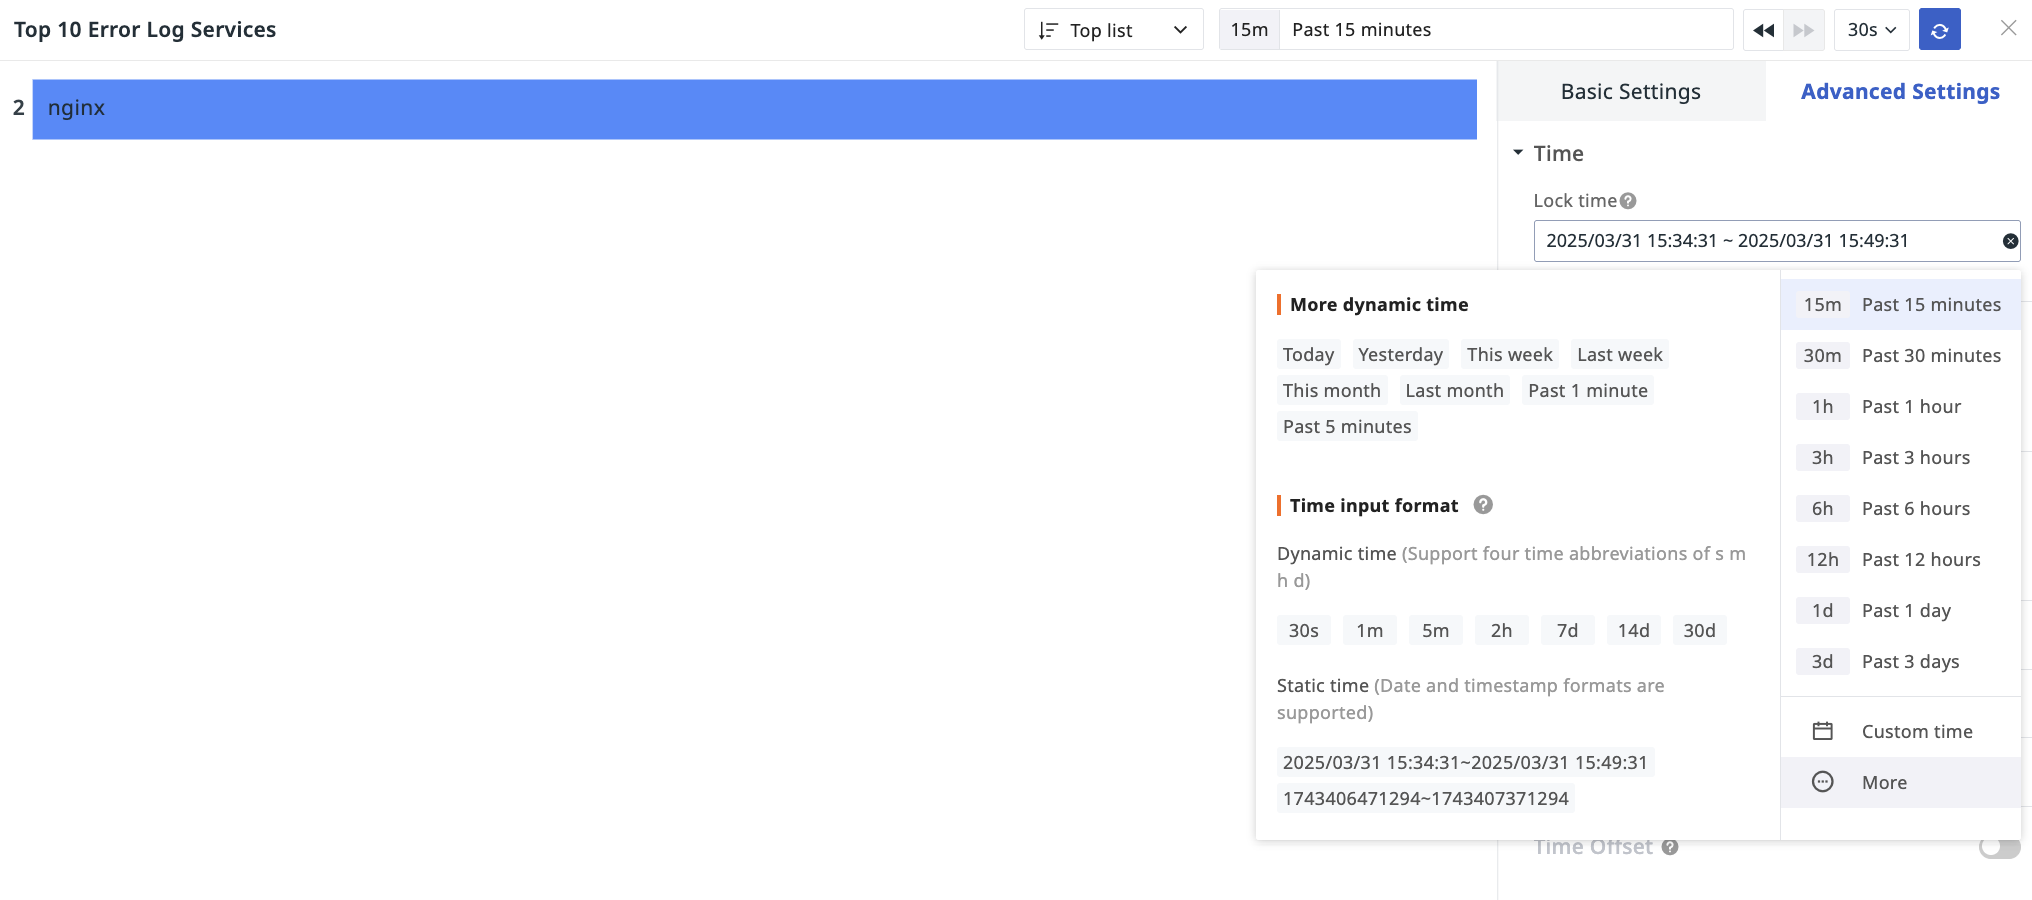2032x900 pixels.
Task: Click the static date range example
Action: 1465,762
